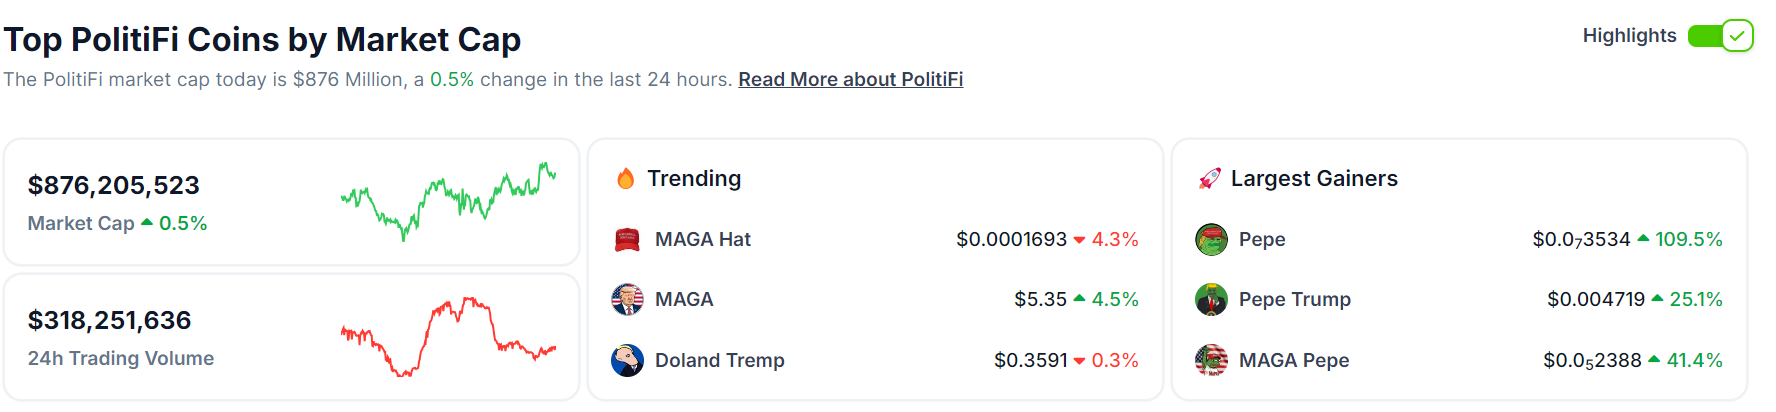Open the MAGA Hat coin page
Image resolution: width=1776 pixels, height=412 pixels.
703,239
